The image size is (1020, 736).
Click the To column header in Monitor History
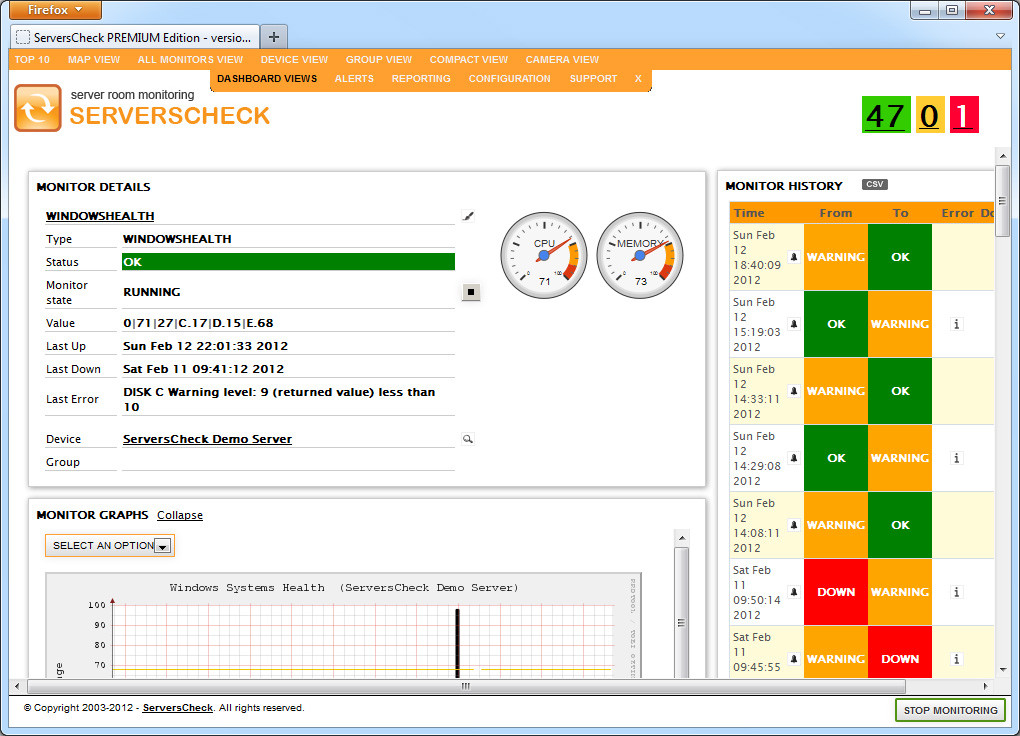click(900, 213)
